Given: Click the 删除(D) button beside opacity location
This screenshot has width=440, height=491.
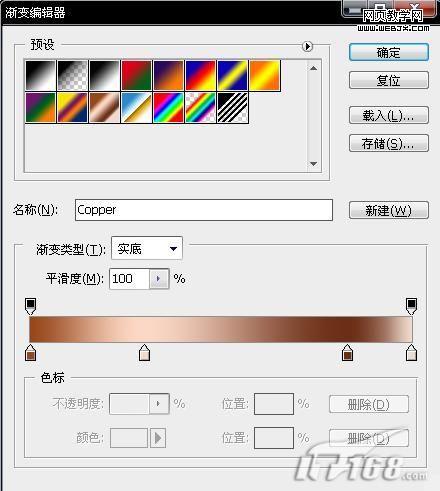Looking at the screenshot, I should point(369,404).
